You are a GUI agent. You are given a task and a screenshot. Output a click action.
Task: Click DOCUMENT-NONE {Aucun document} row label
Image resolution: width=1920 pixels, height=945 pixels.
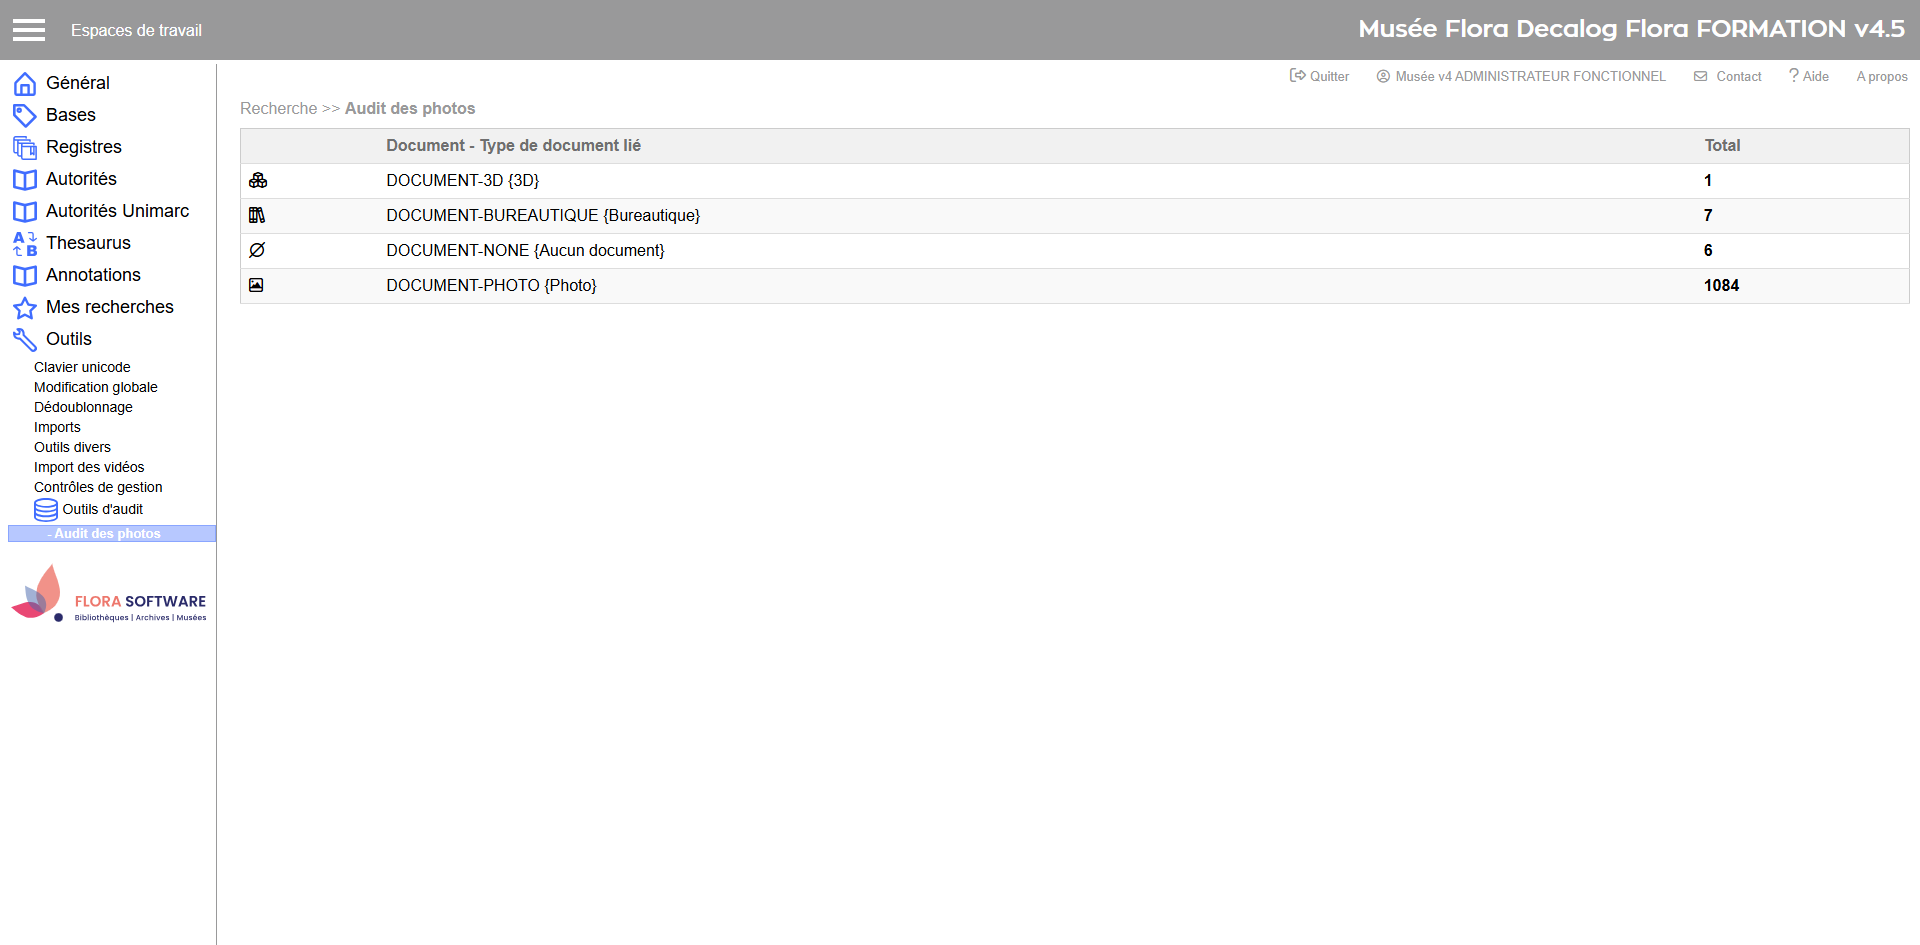[525, 250]
